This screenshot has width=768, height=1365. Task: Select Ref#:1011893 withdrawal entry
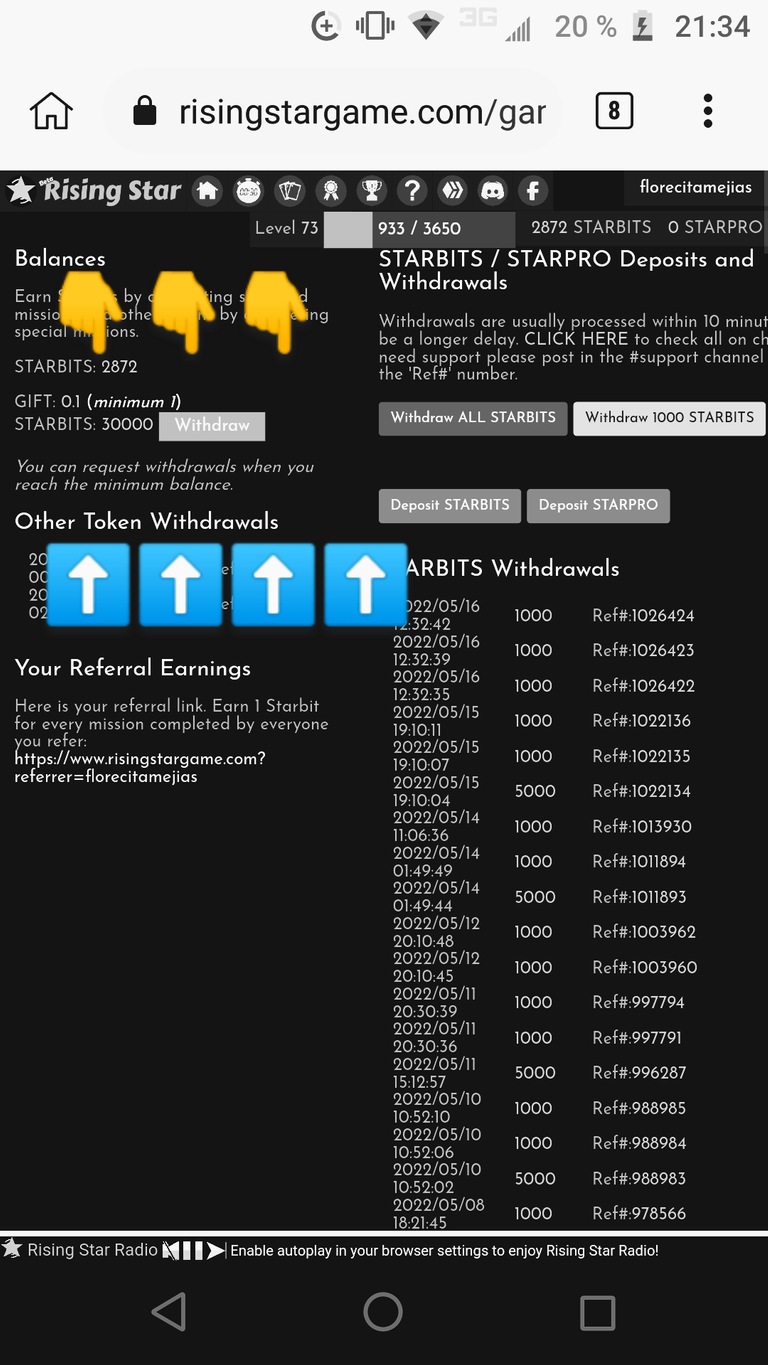tap(639, 898)
